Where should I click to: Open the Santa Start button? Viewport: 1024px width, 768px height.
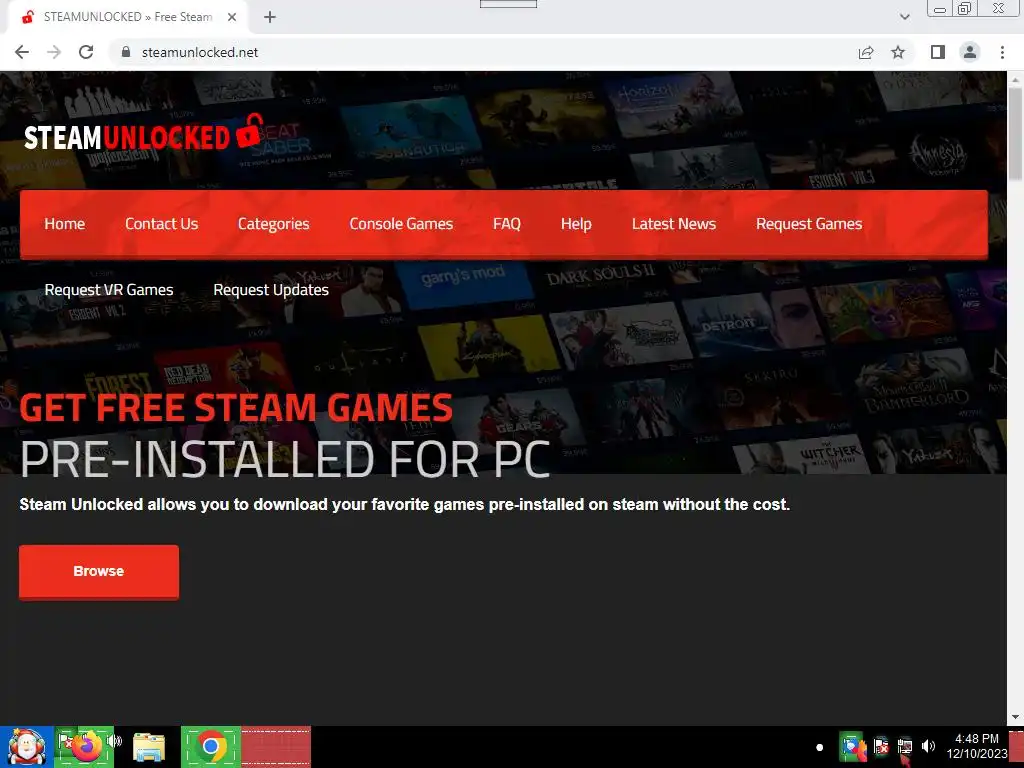[x=26, y=747]
